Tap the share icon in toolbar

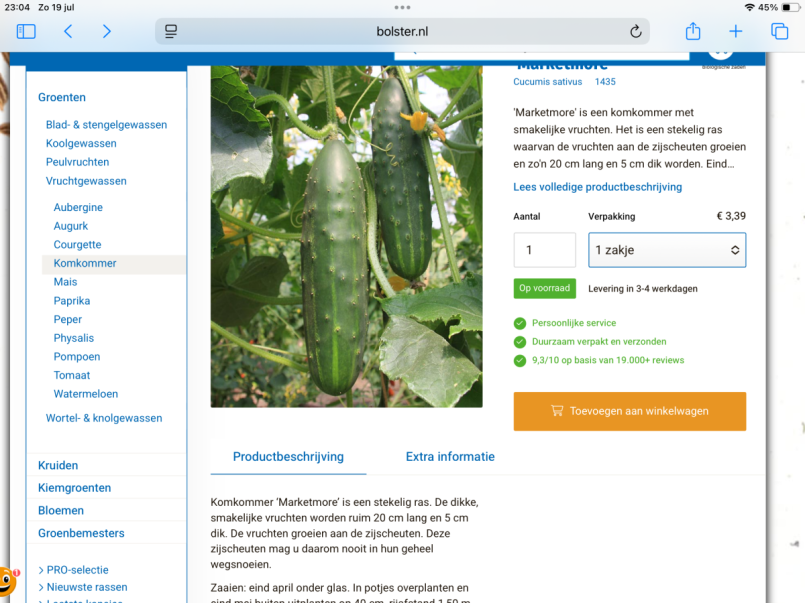tap(693, 31)
